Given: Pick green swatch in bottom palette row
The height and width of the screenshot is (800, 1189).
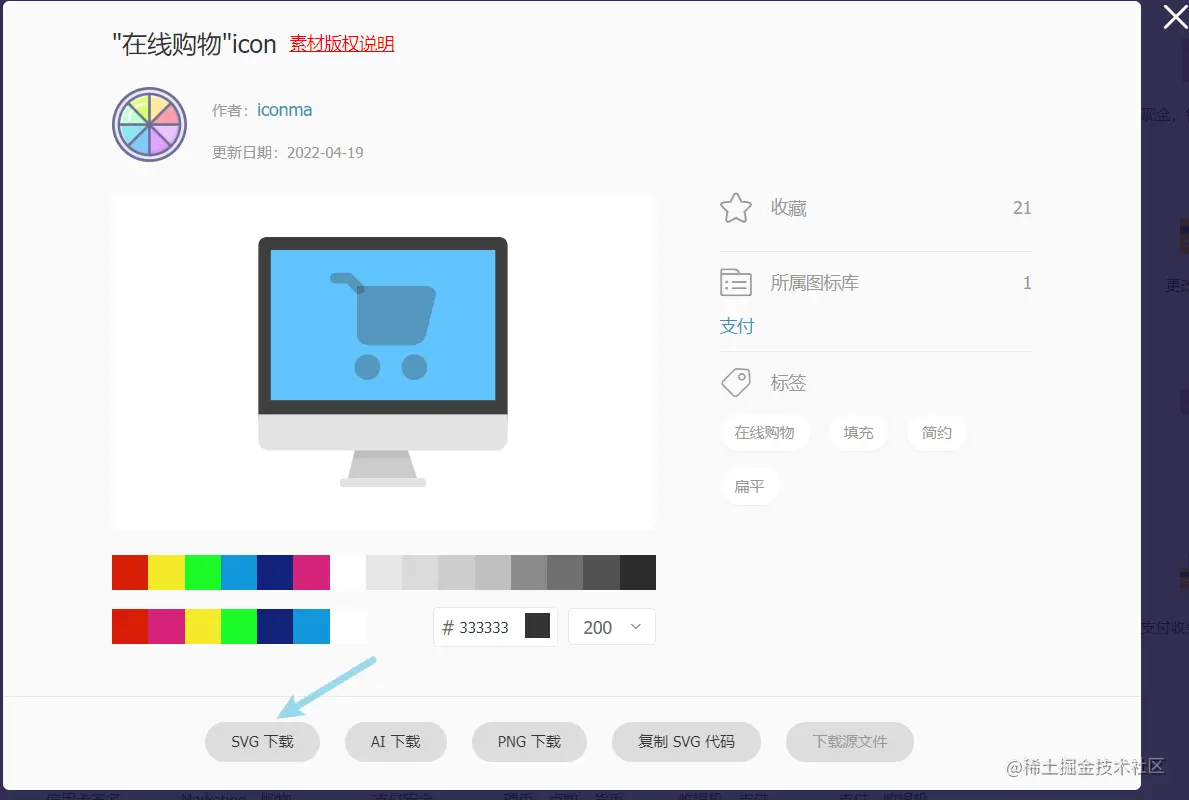Looking at the screenshot, I should (239, 626).
